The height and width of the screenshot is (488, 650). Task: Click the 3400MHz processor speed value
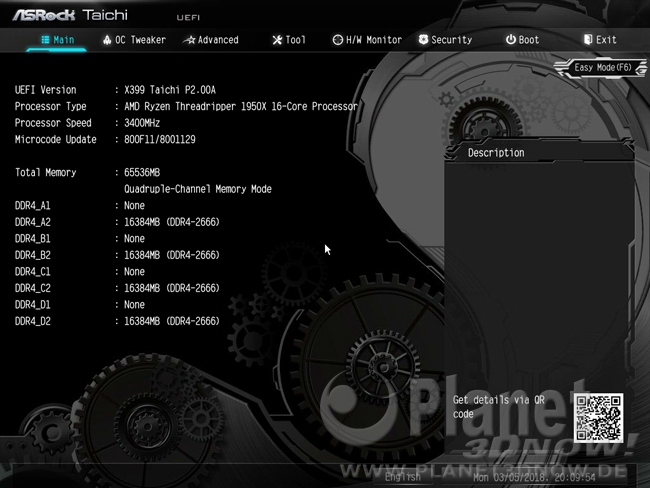click(142, 123)
